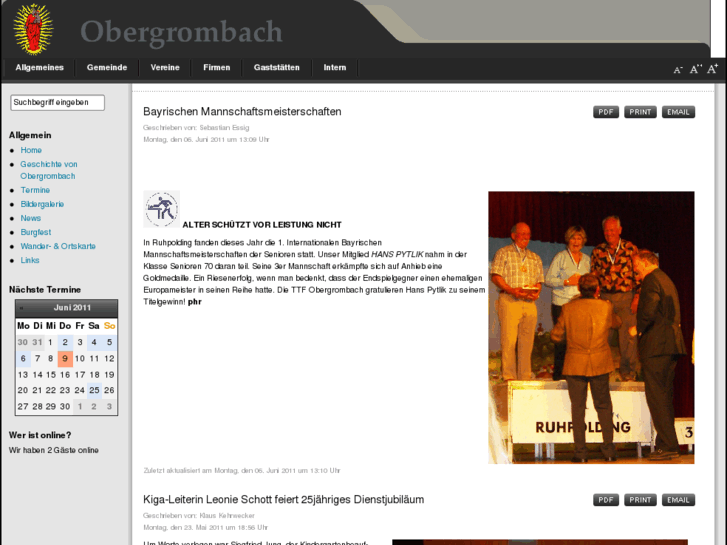Click the 'So' Sunday column header
Screen dimensions: 727x545
(109, 326)
